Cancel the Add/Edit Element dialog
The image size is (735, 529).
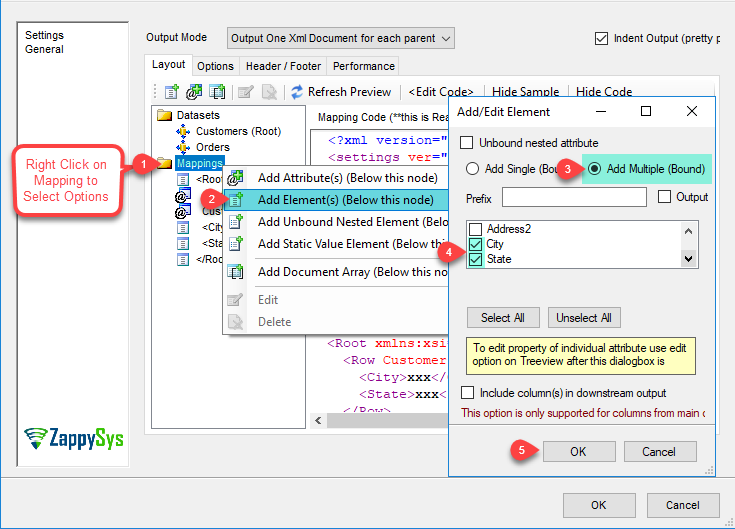click(660, 452)
